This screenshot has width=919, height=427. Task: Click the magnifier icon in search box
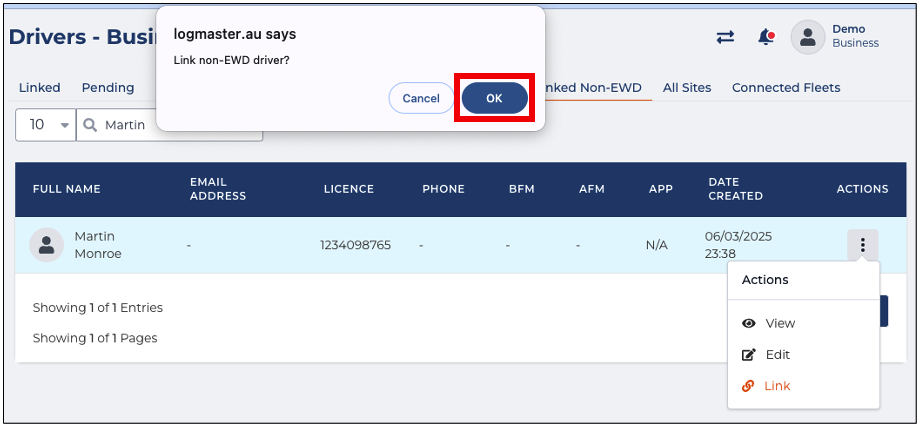pyautogui.click(x=90, y=125)
